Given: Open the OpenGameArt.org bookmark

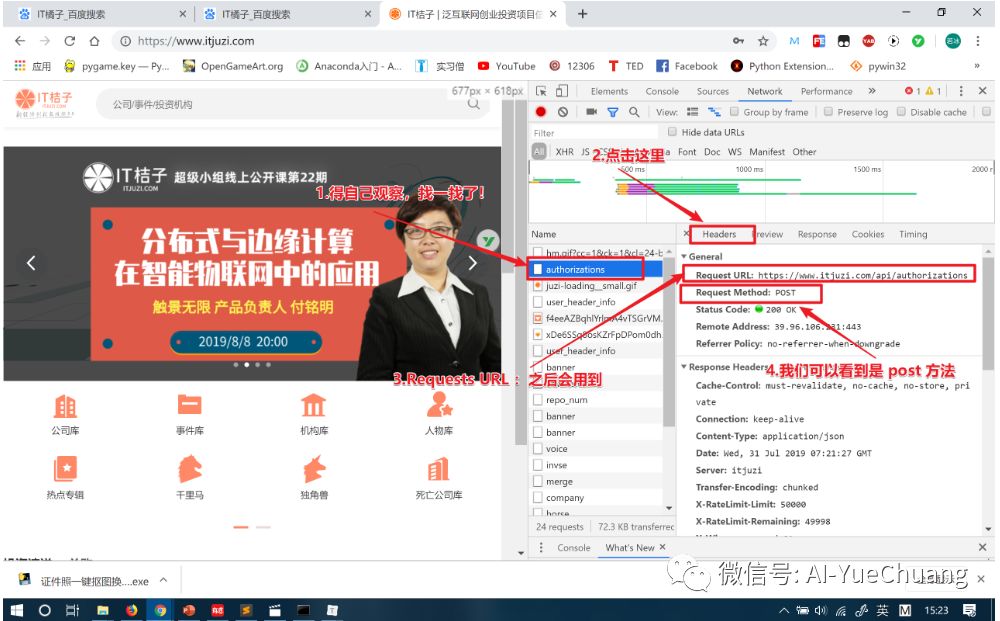Looking at the screenshot, I should (233, 66).
